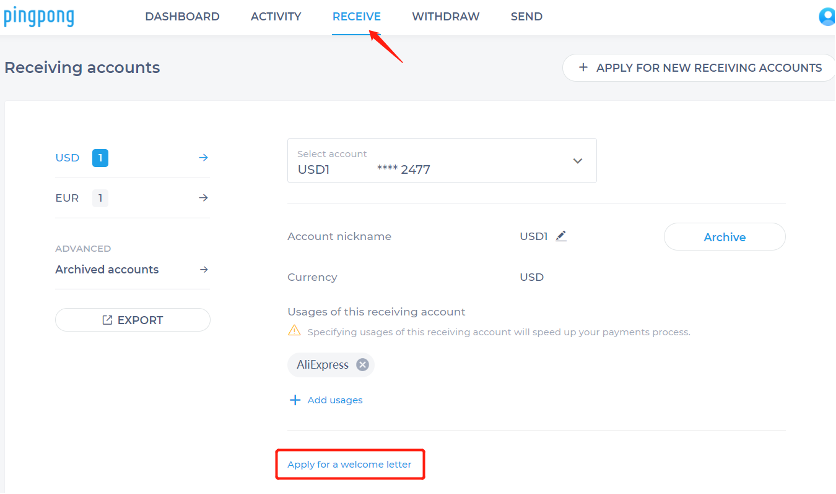The image size is (836, 494).
Task: Click the EXPORT button
Action: [x=133, y=320]
